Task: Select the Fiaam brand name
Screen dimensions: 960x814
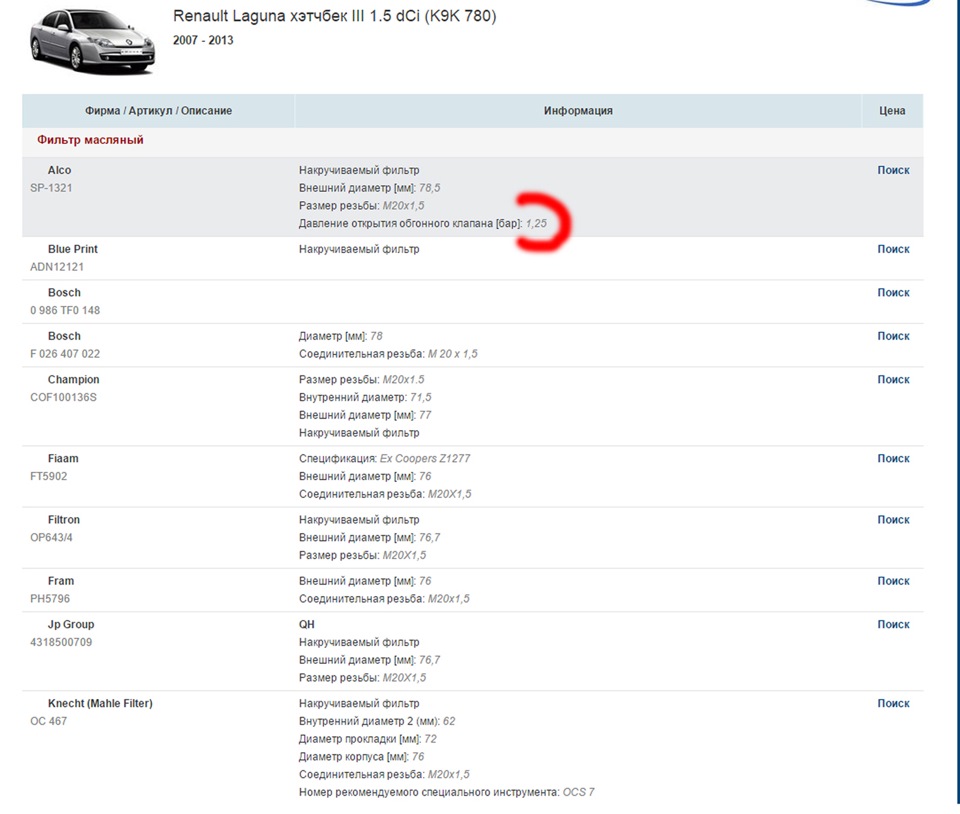Action: (x=63, y=458)
